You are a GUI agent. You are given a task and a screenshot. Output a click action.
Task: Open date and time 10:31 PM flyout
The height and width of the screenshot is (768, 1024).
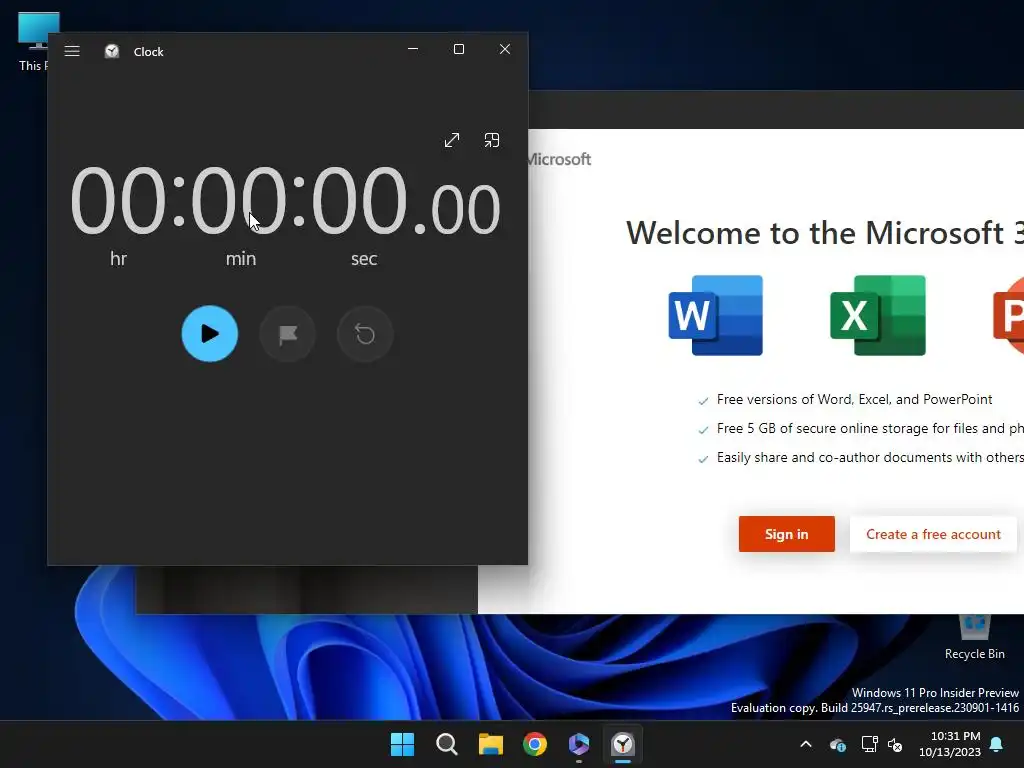coord(950,744)
